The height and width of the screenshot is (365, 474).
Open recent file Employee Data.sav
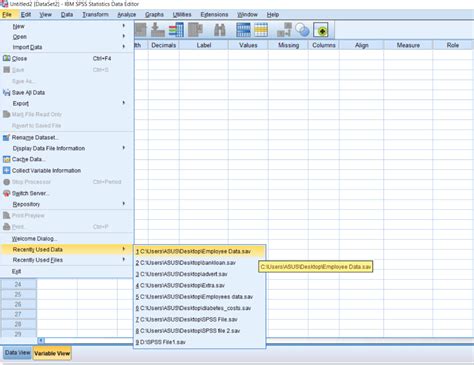(x=199, y=251)
